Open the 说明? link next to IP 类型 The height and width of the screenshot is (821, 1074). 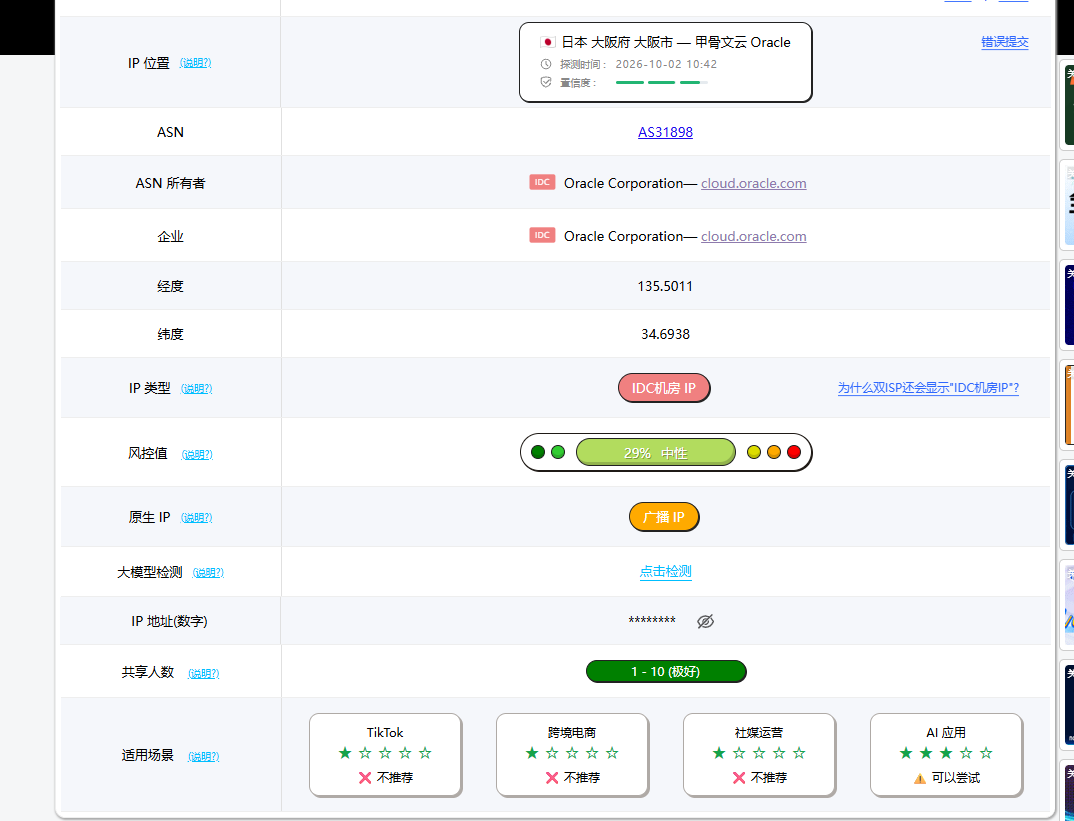197,389
